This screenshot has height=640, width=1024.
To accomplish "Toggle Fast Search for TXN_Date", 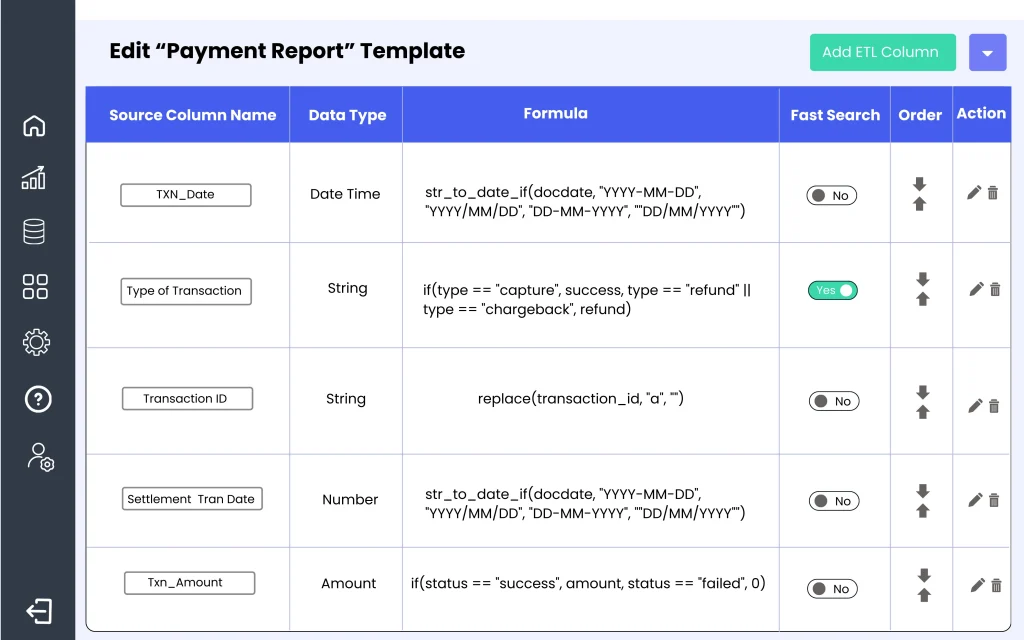I will click(x=831, y=195).
